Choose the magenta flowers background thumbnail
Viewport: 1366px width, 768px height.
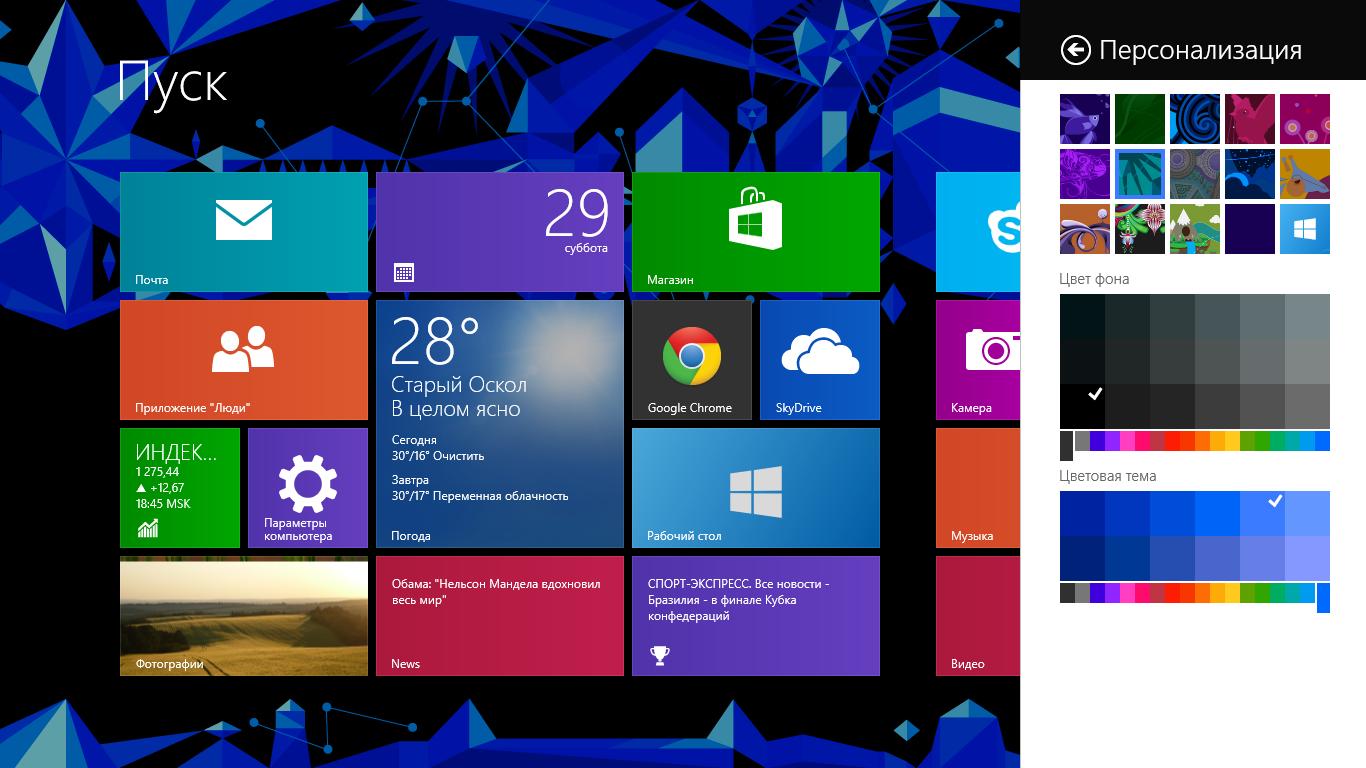coord(1305,119)
